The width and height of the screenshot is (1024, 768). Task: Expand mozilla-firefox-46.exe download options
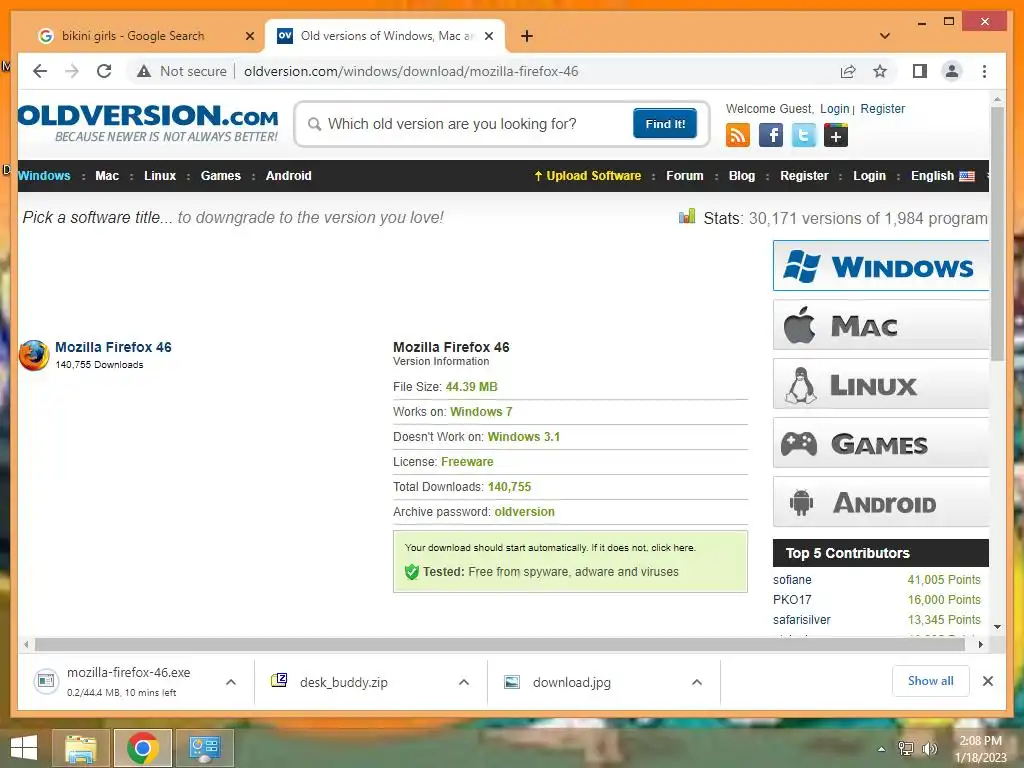231,682
